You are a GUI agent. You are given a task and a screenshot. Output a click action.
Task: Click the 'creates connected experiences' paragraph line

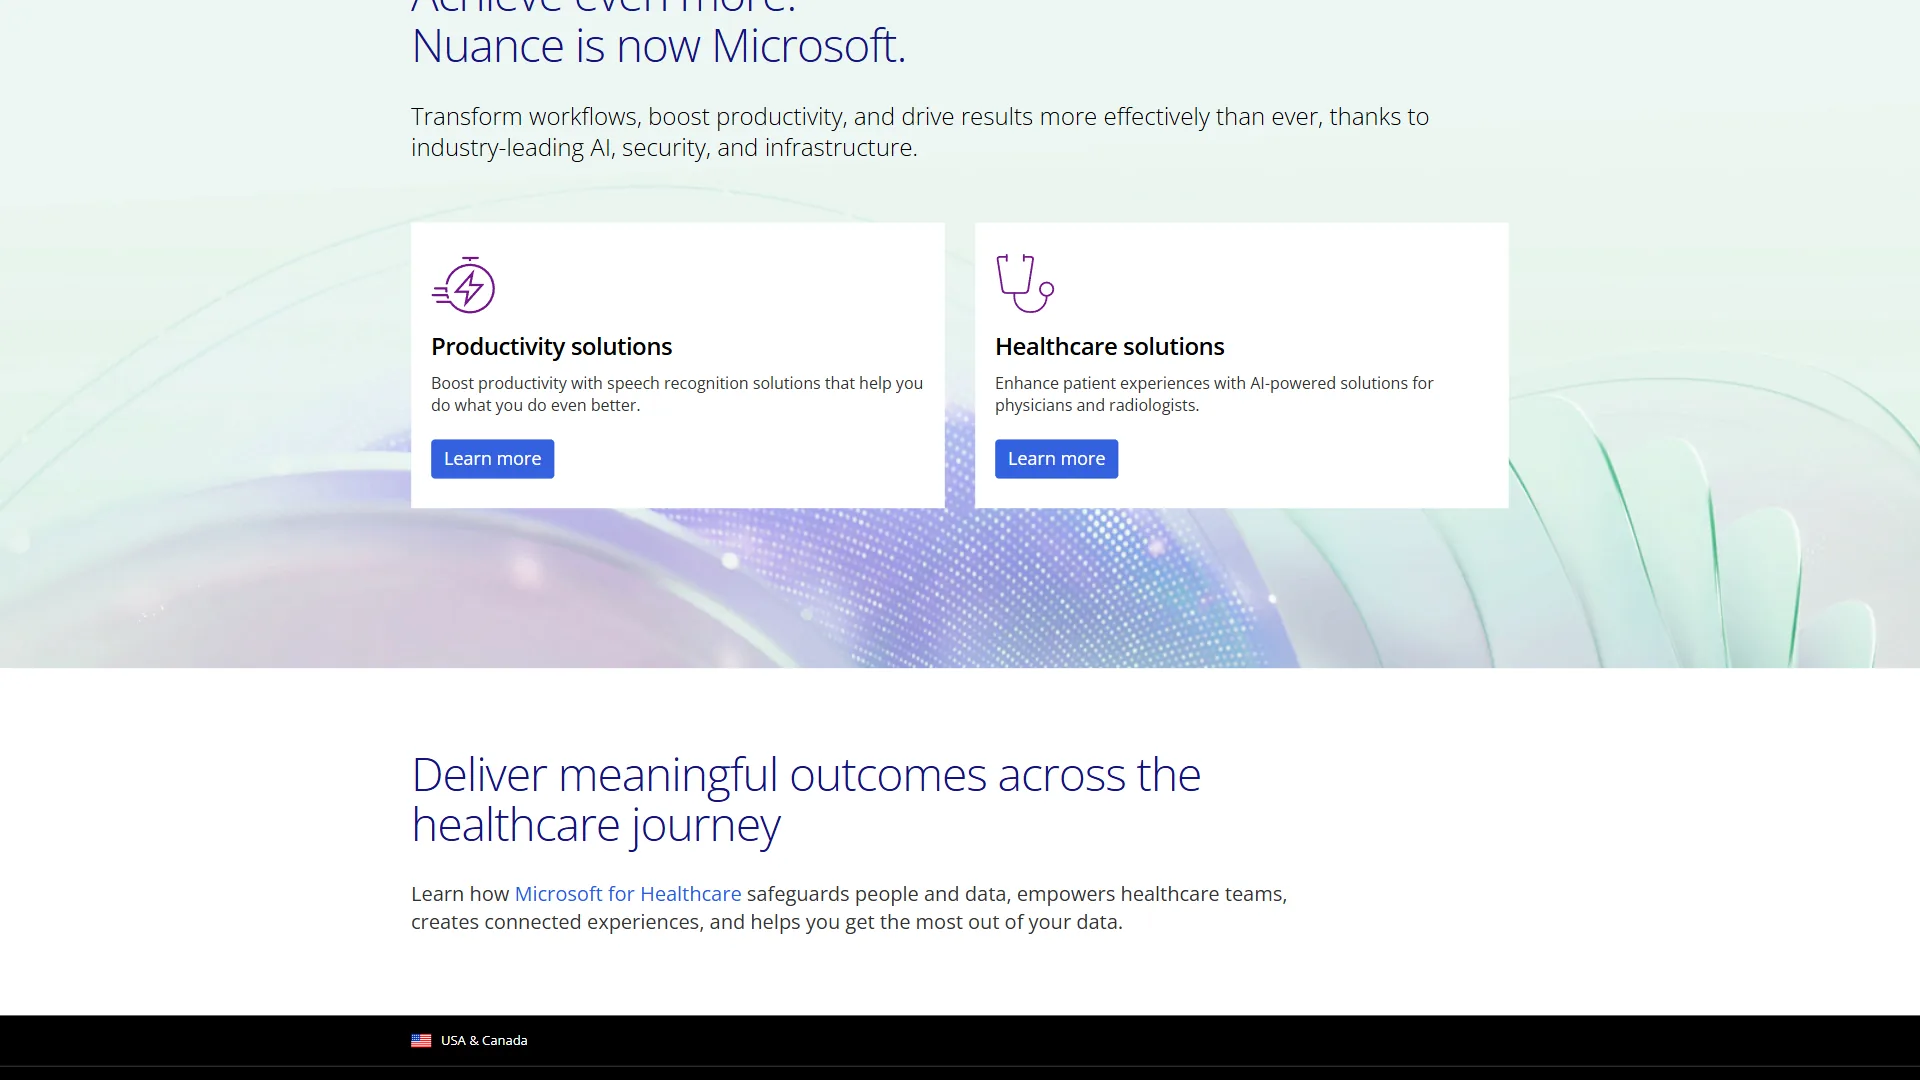[767, 922]
